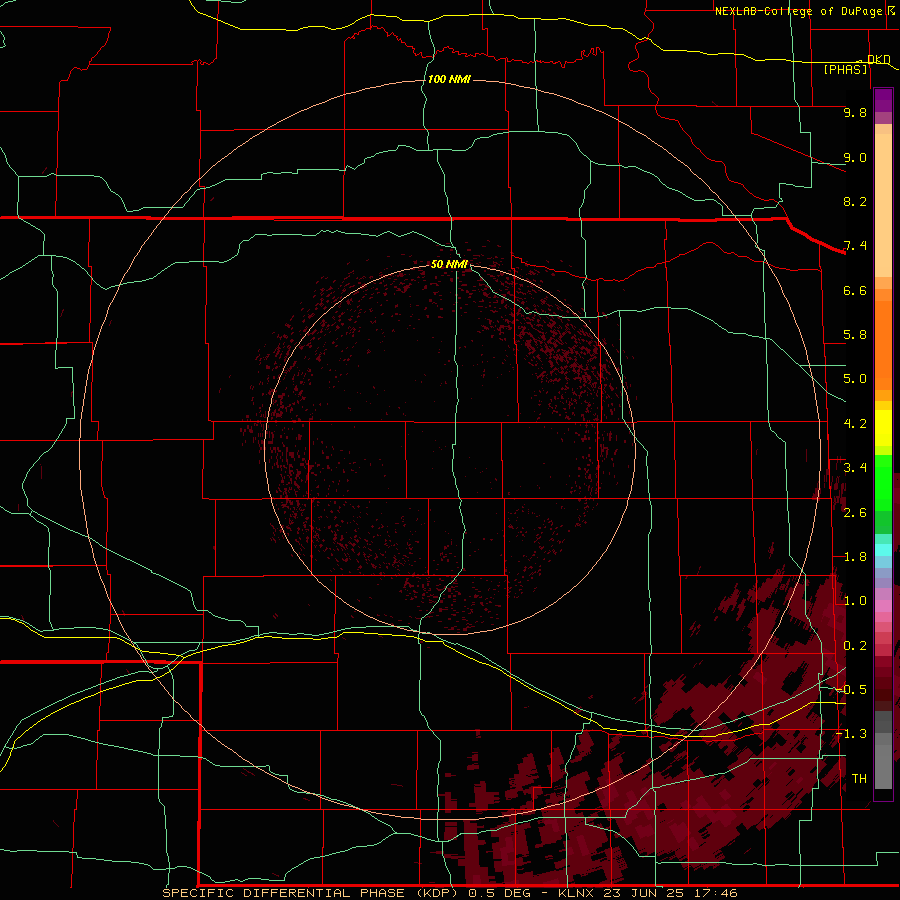Screen dimensions: 900x900
Task: Click the 9.8 scale value
Action: 855,112
